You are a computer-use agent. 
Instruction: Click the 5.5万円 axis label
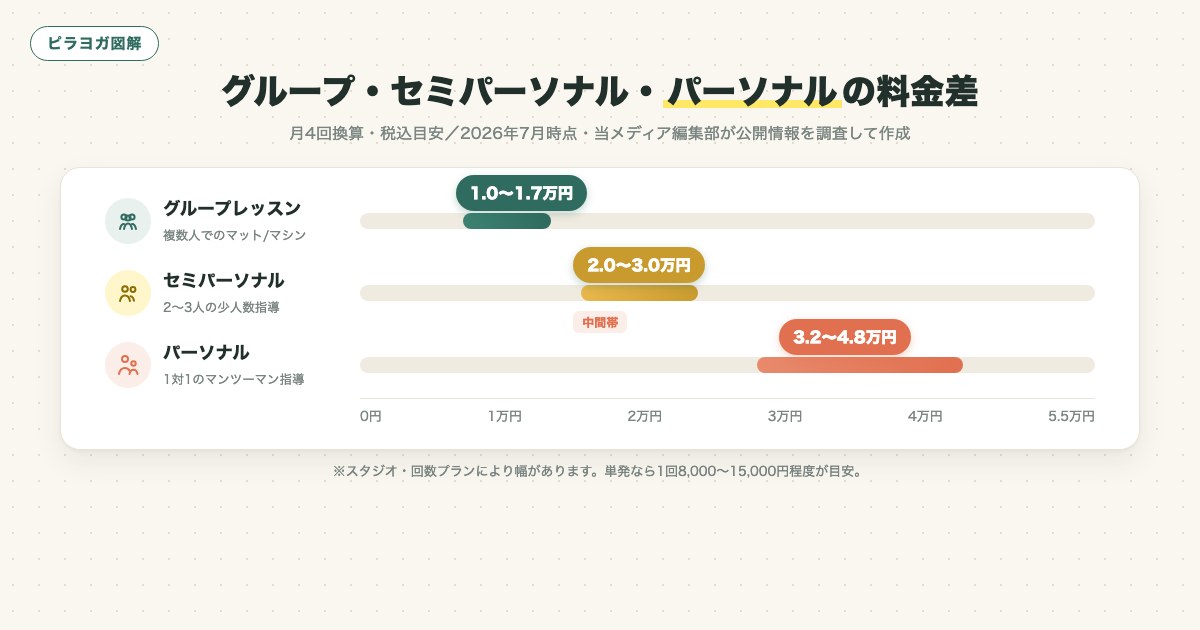(x=1071, y=416)
